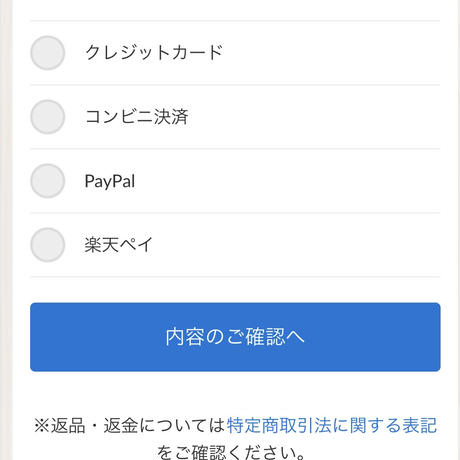This screenshot has width=460, height=460.
Task: Click the blue confirm-contents button text
Action: 235,337
